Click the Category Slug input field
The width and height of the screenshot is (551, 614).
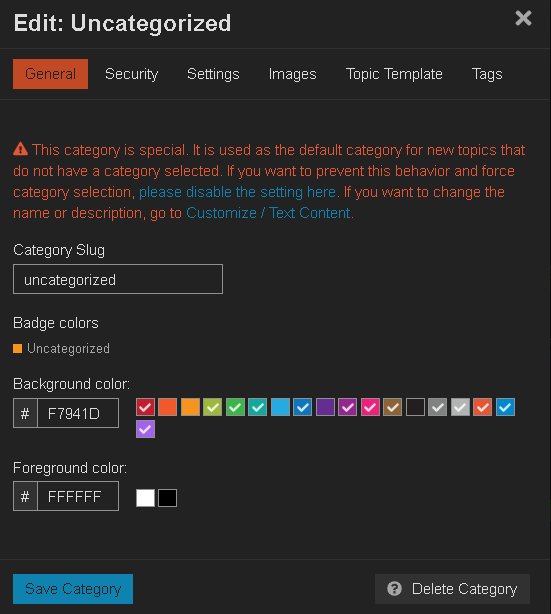pyautogui.click(x=118, y=279)
